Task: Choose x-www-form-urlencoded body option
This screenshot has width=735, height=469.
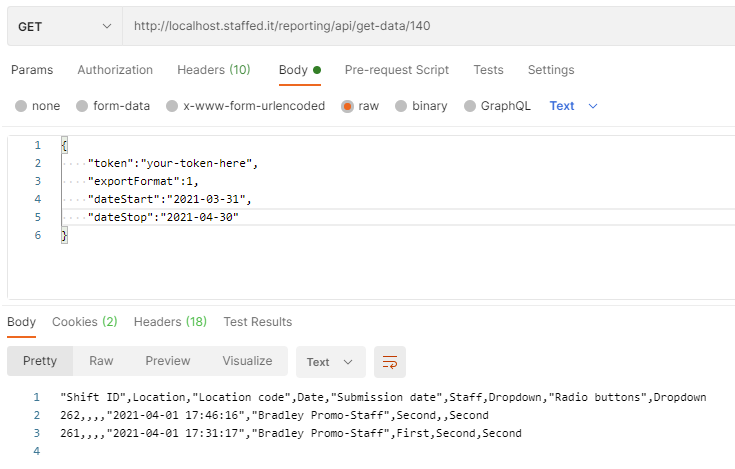Action: point(172,106)
